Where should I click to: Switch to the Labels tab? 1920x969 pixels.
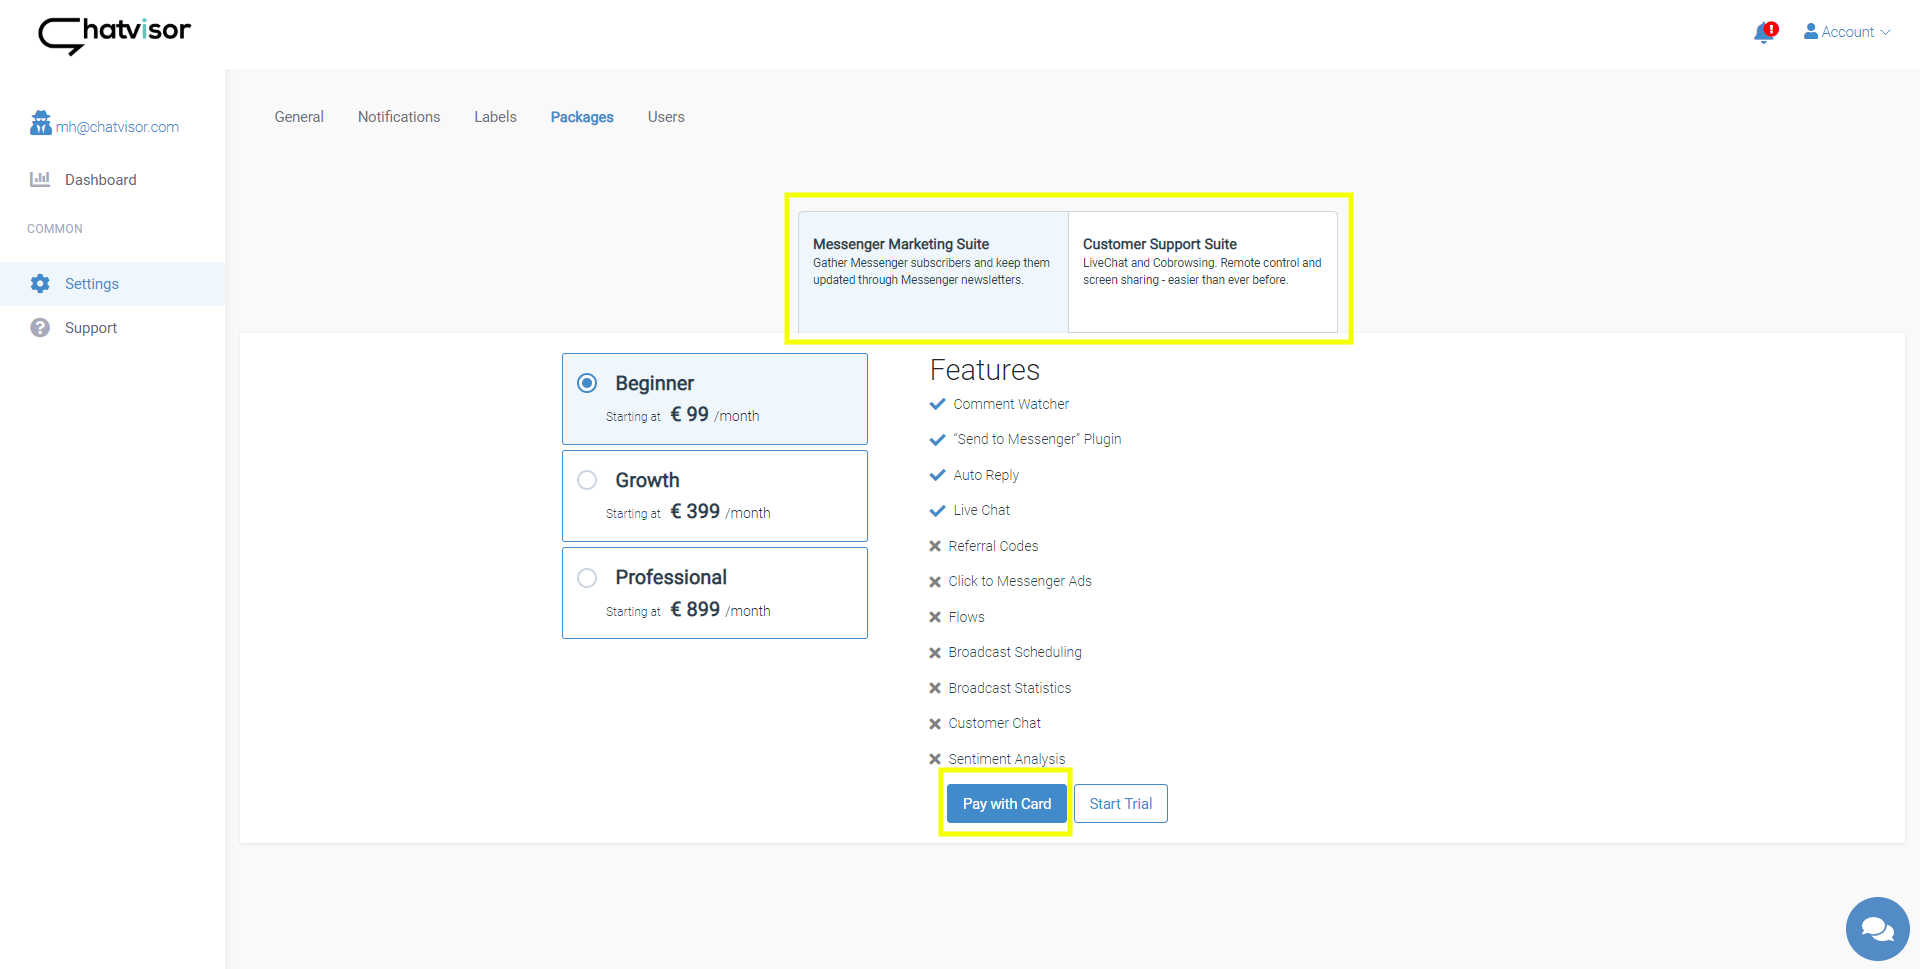(x=495, y=117)
